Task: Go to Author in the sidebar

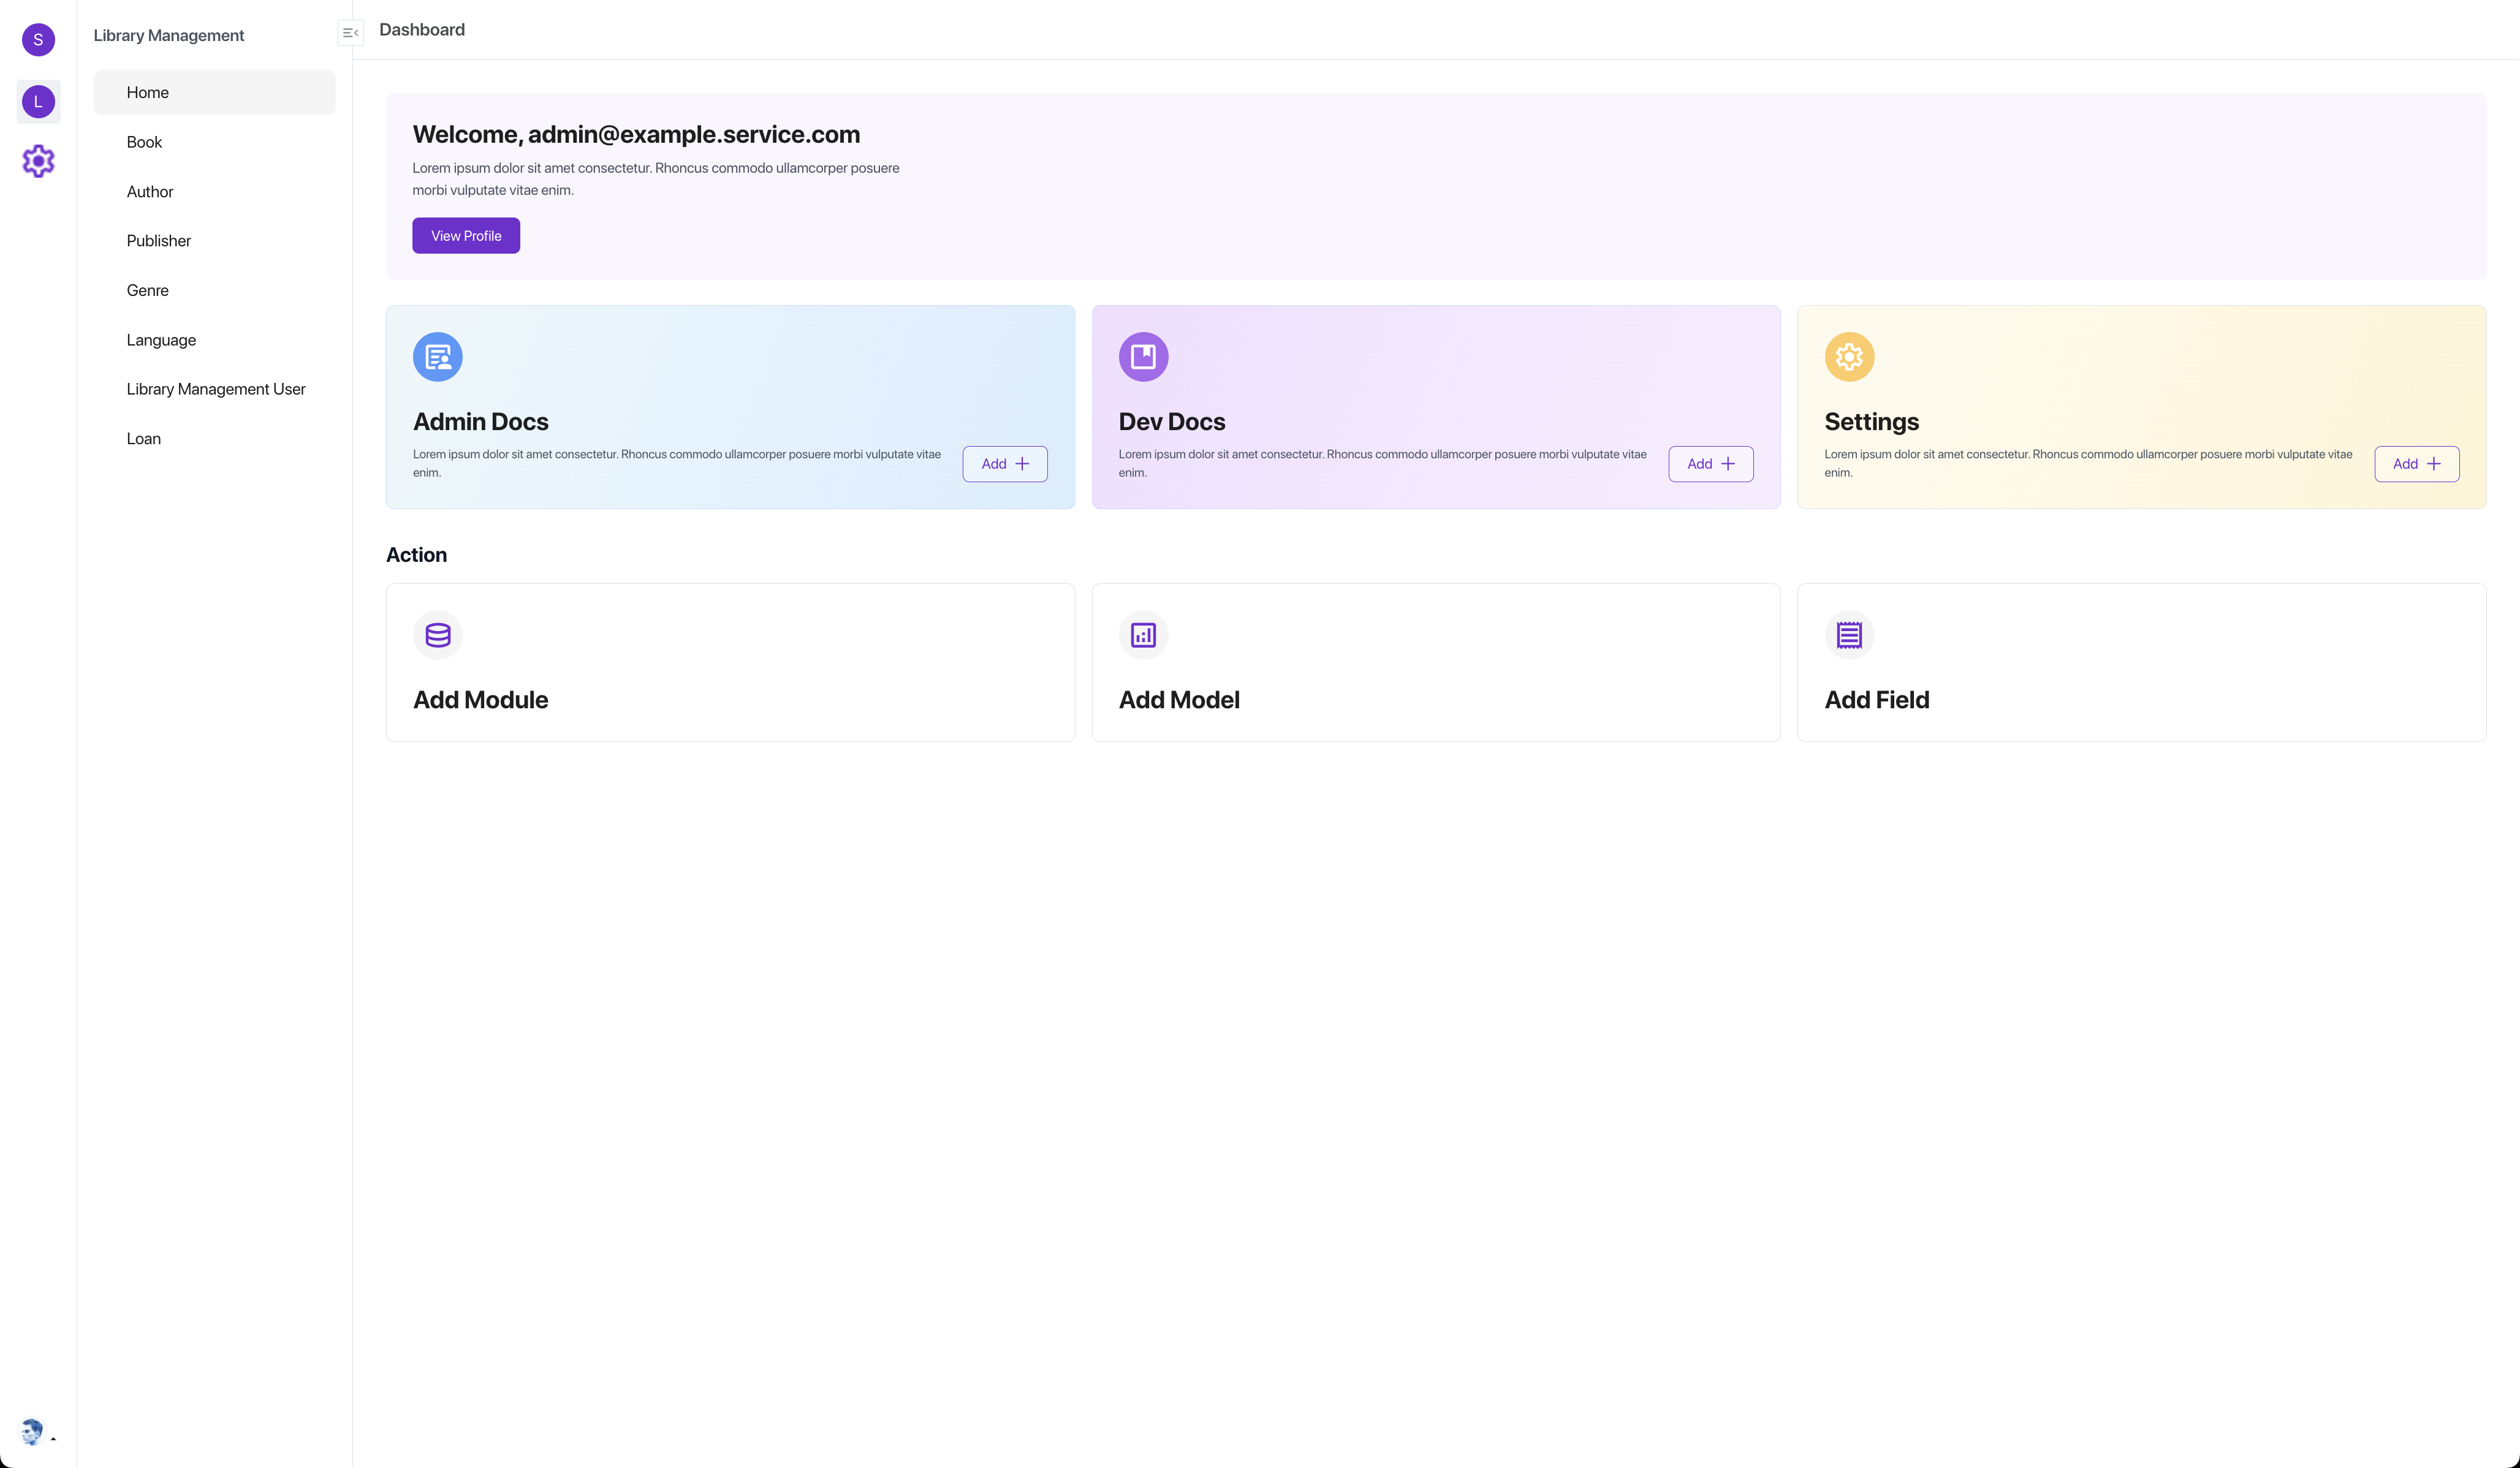Action: tap(150, 192)
